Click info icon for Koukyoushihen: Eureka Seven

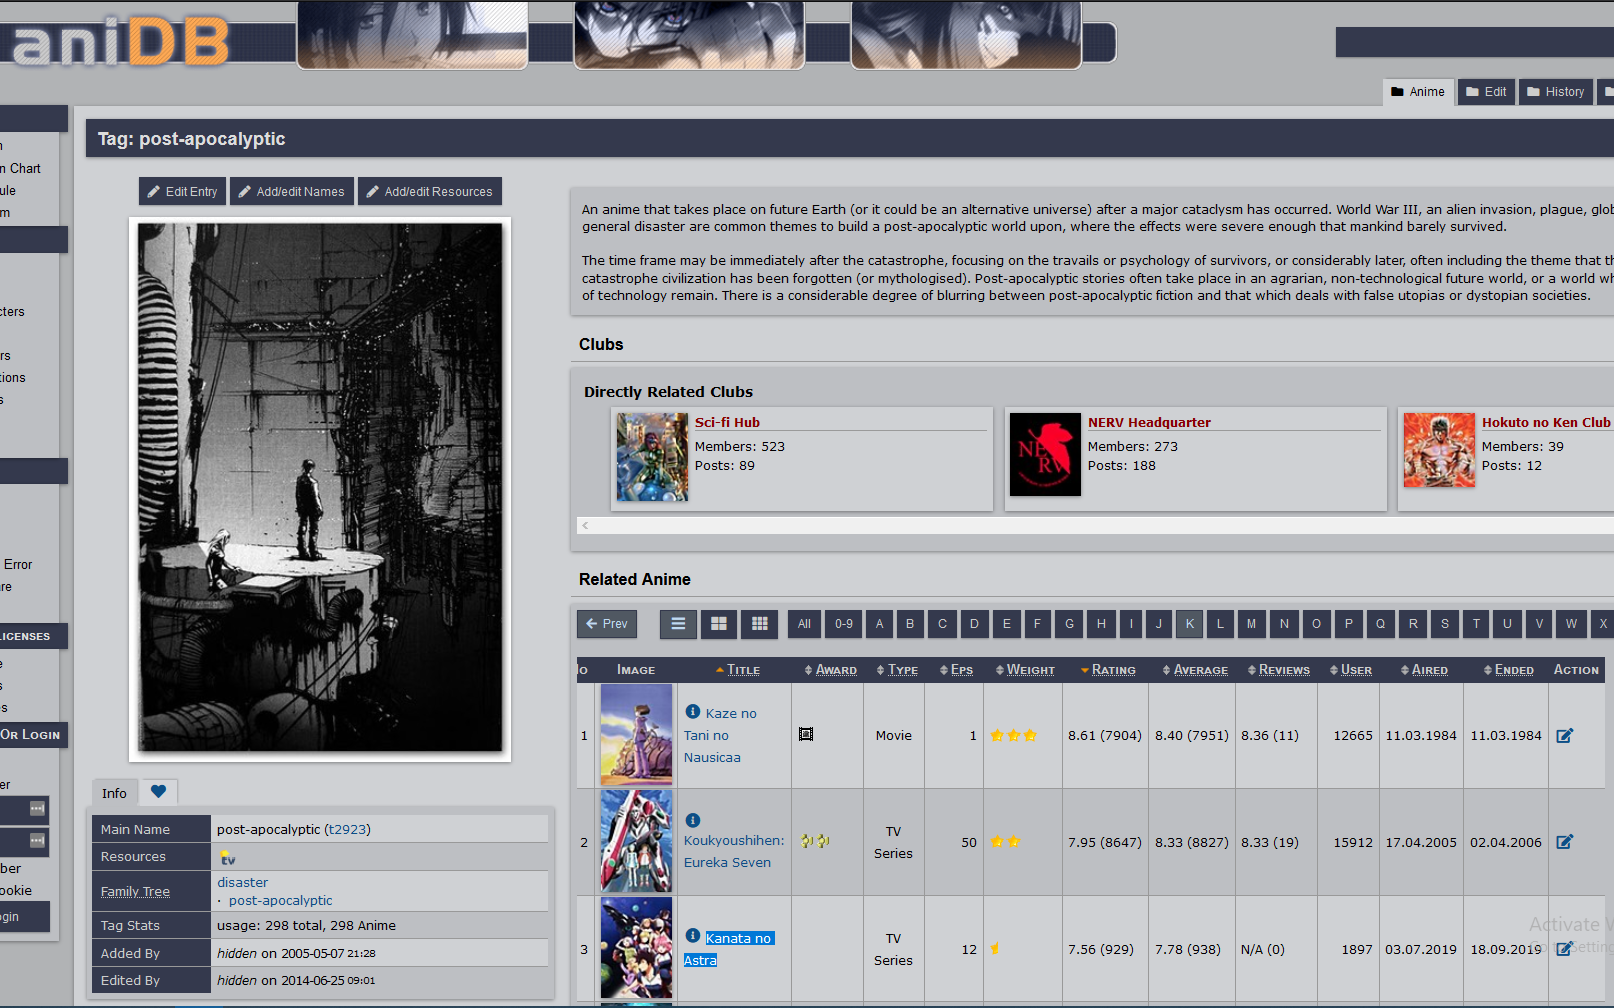click(692, 820)
